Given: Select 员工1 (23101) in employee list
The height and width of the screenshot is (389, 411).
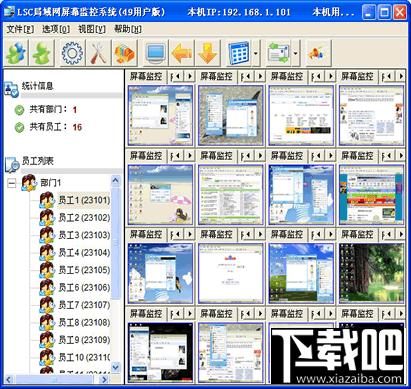Looking at the screenshot, I should tap(84, 200).
